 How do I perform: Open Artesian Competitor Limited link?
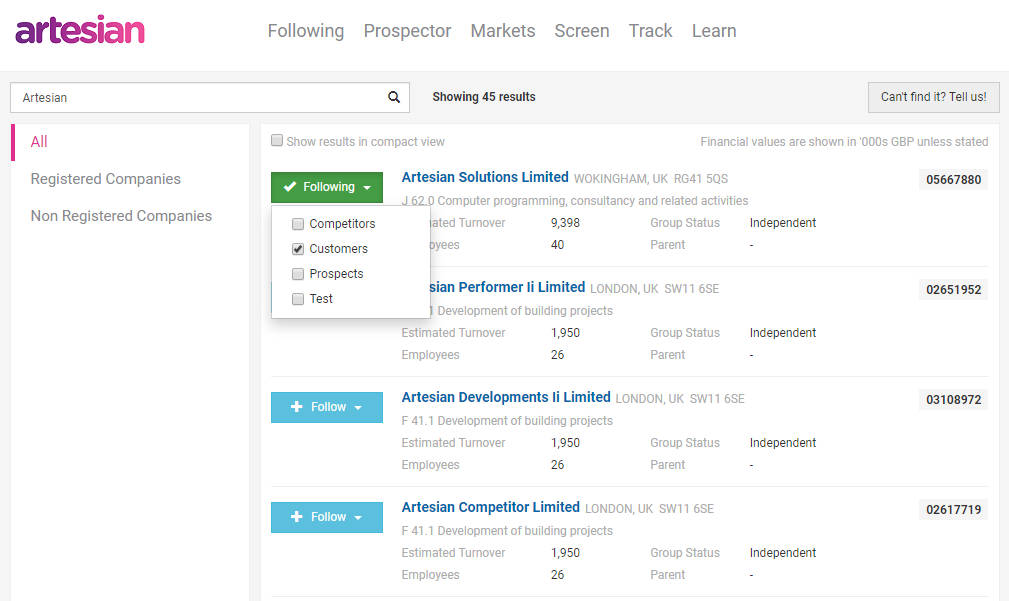pyautogui.click(x=490, y=507)
